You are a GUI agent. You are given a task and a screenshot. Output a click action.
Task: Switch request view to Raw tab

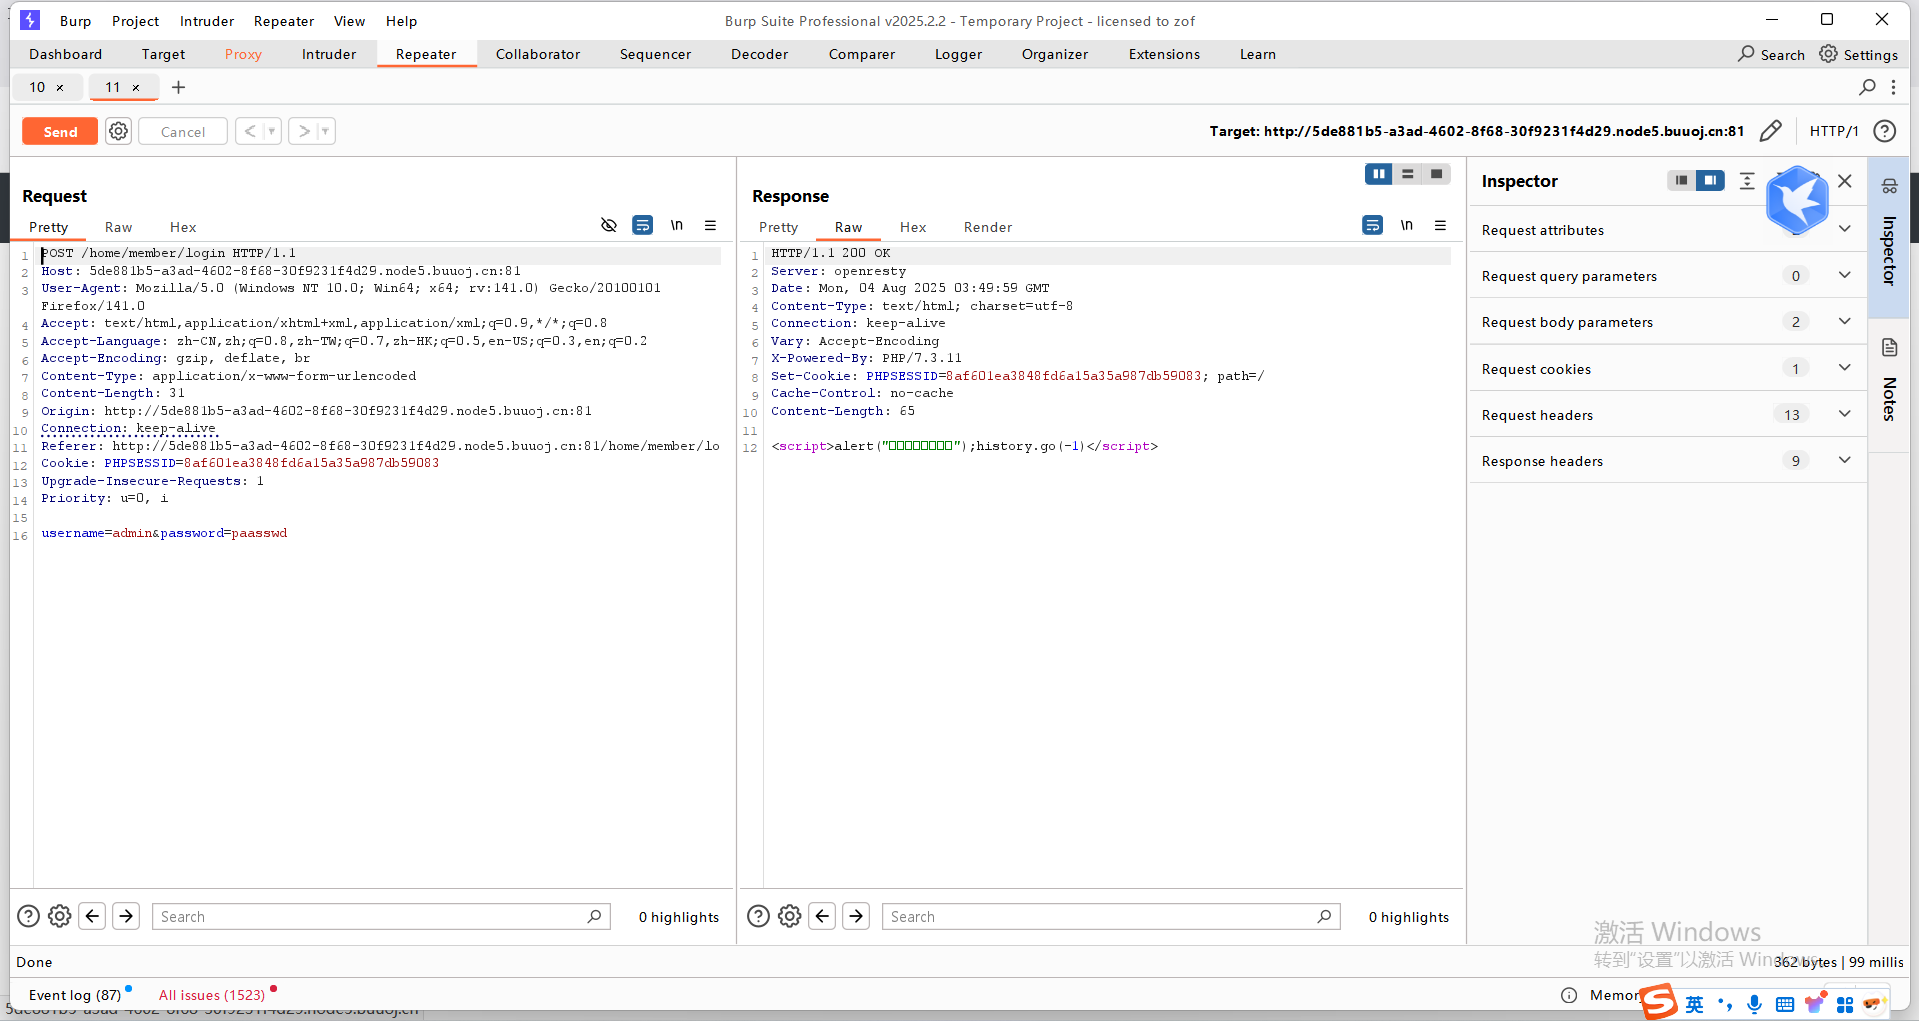point(118,227)
